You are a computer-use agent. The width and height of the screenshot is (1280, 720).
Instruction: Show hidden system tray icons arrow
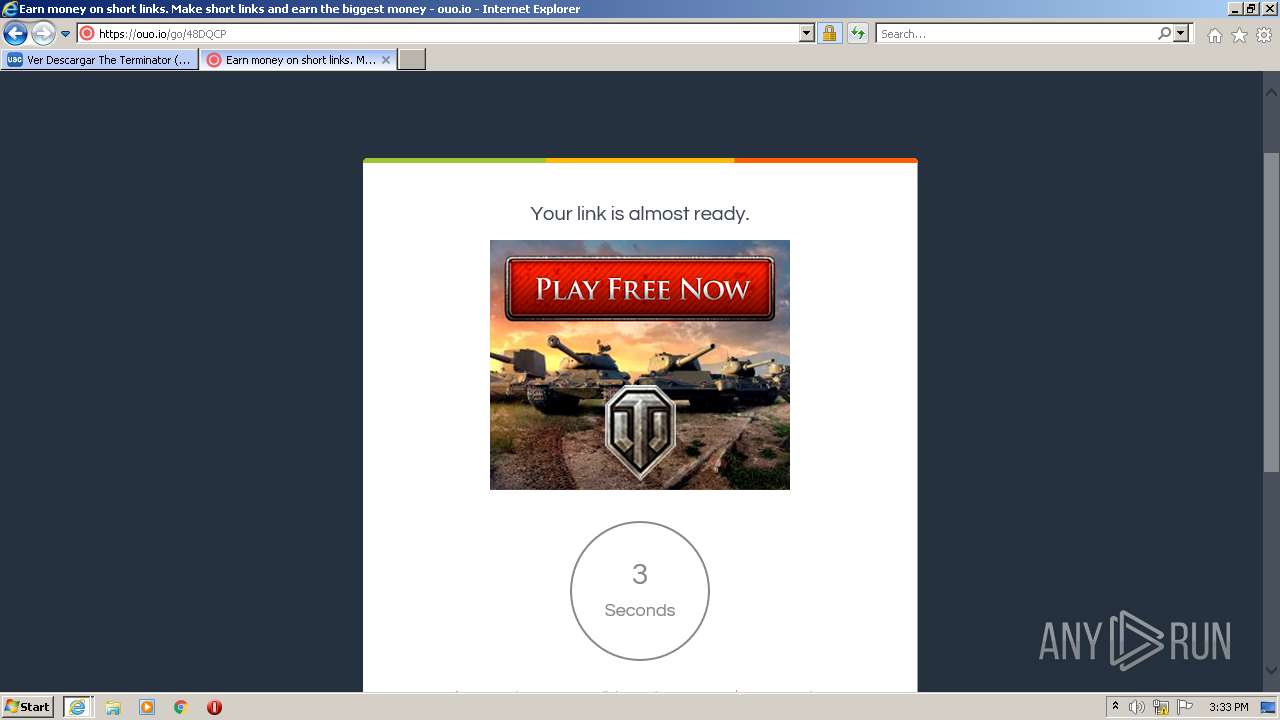pyautogui.click(x=1116, y=707)
